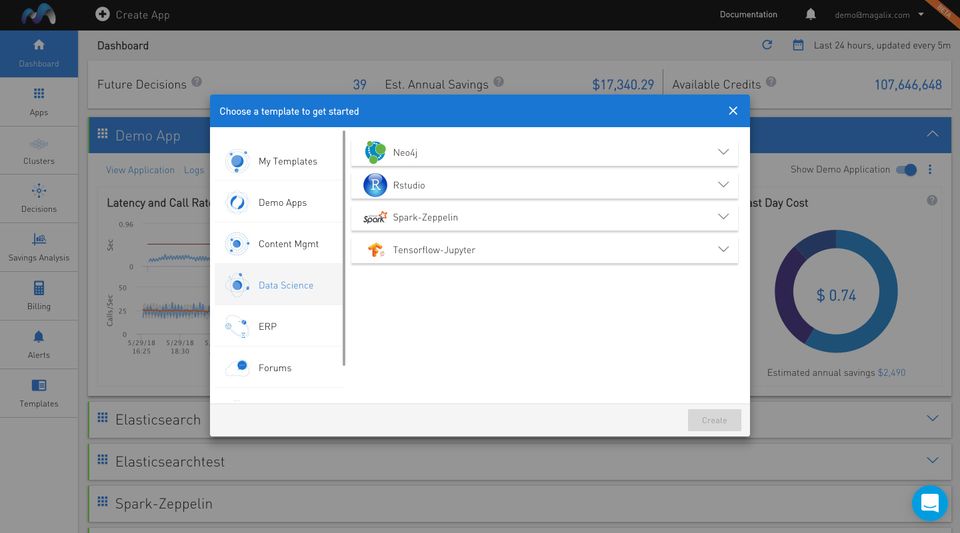Click the Last Day Cost donut chart
This screenshot has width=960, height=533.
pos(836,291)
